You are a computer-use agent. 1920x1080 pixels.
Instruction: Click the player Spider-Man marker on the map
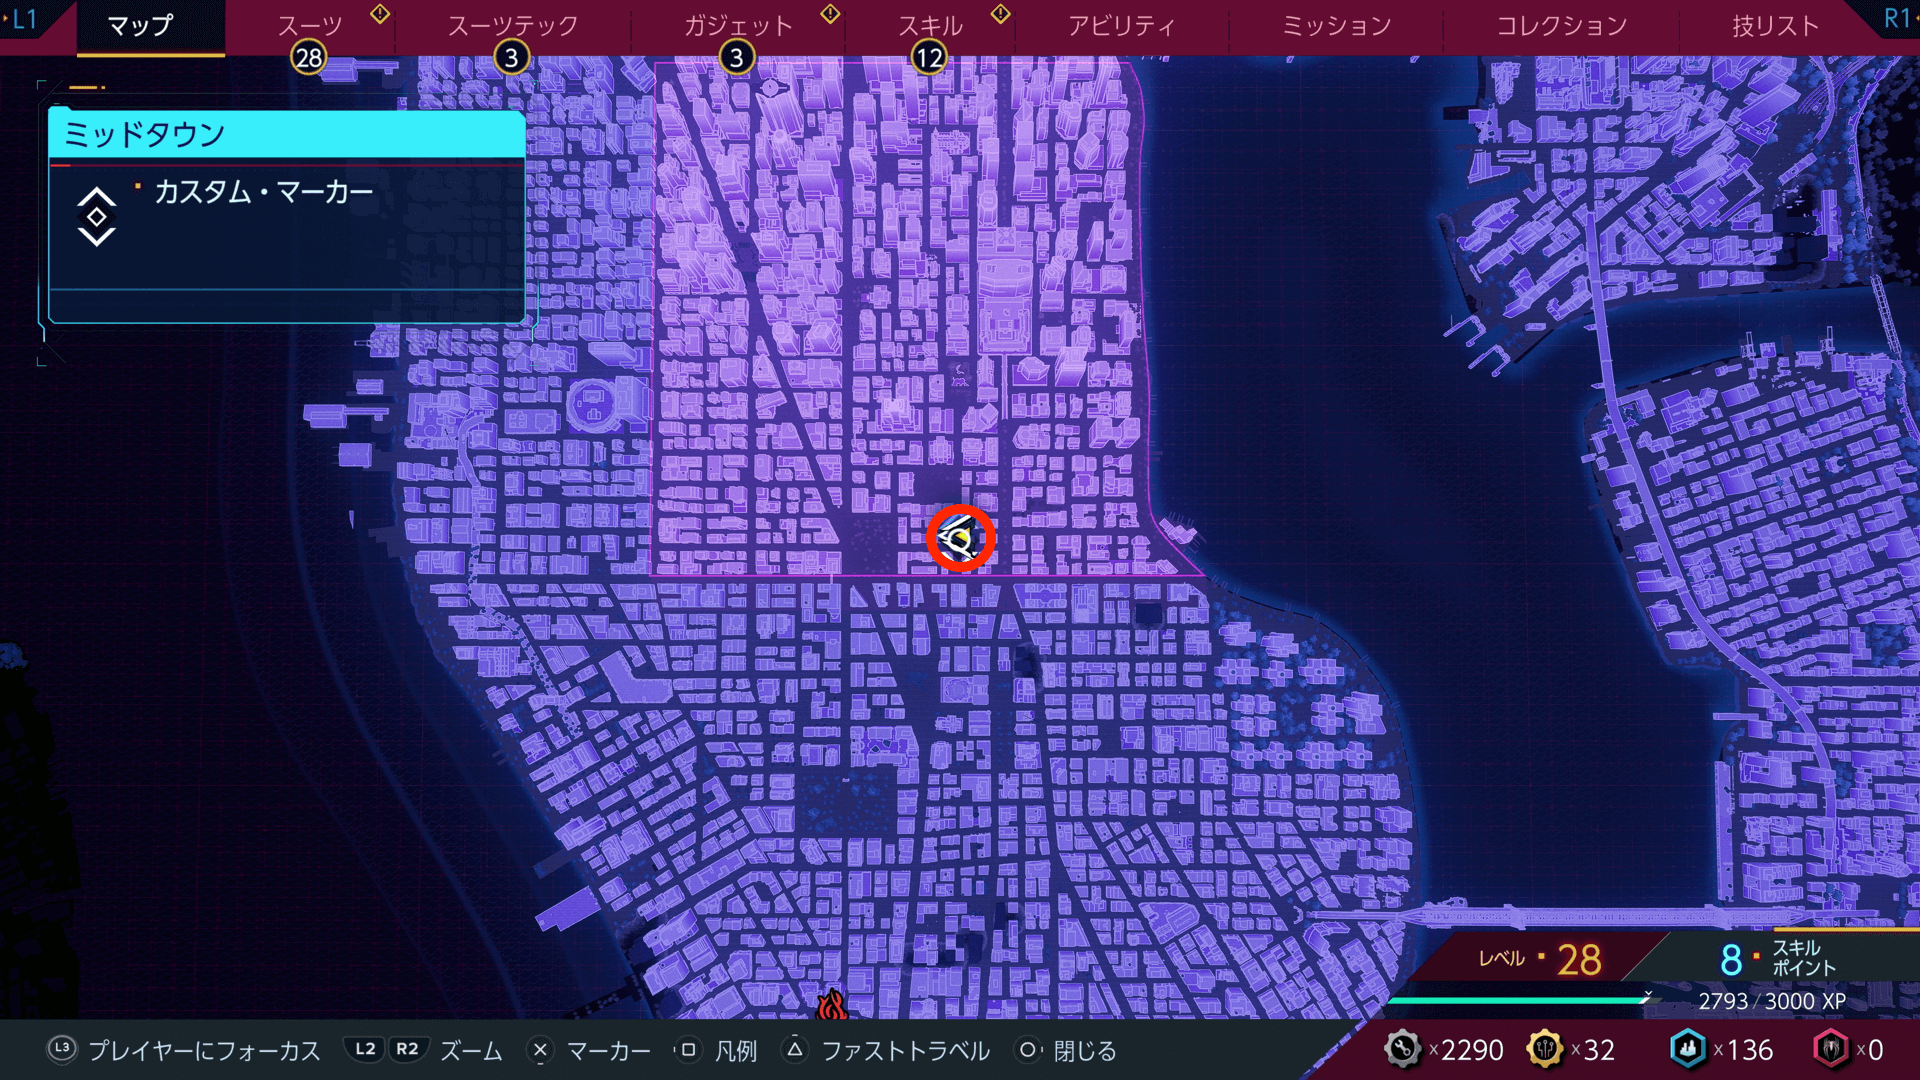(x=960, y=539)
